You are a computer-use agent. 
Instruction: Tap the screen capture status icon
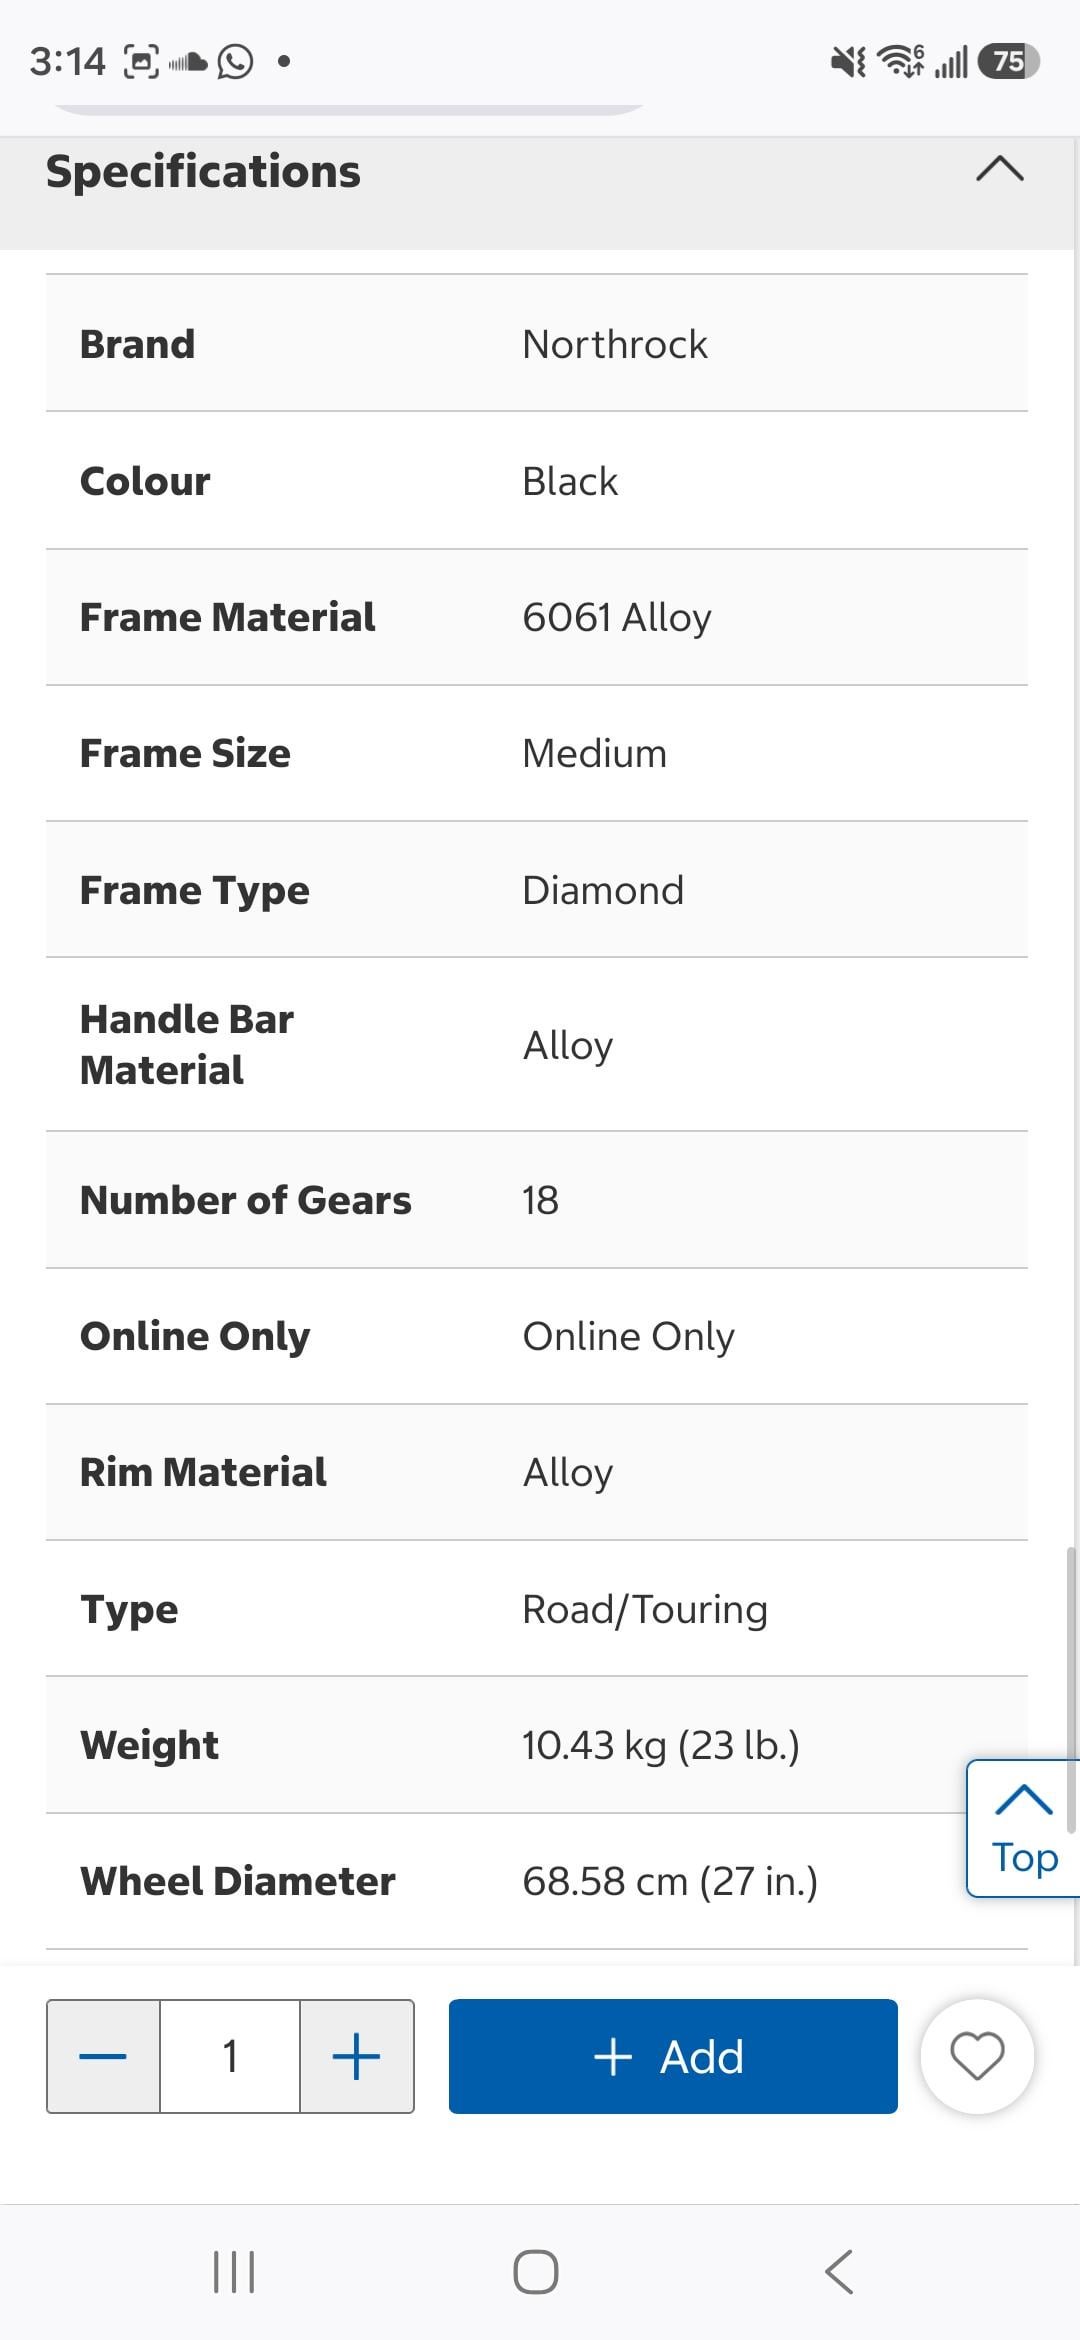tap(141, 62)
